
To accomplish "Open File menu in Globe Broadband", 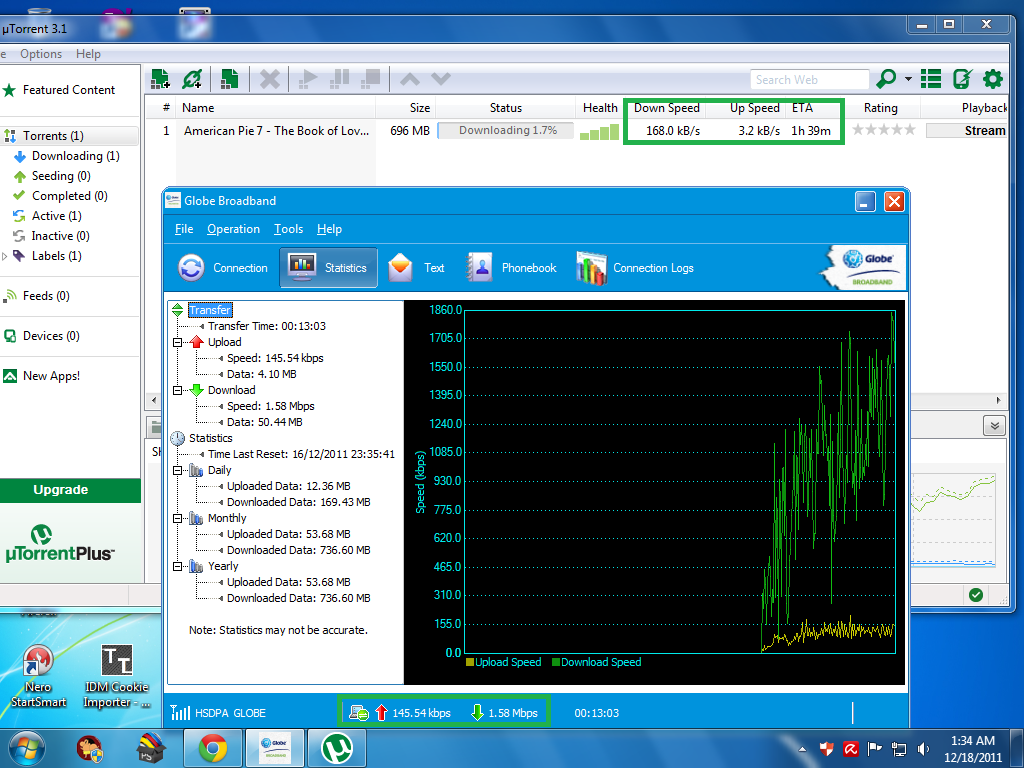I will pyautogui.click(x=184, y=229).
